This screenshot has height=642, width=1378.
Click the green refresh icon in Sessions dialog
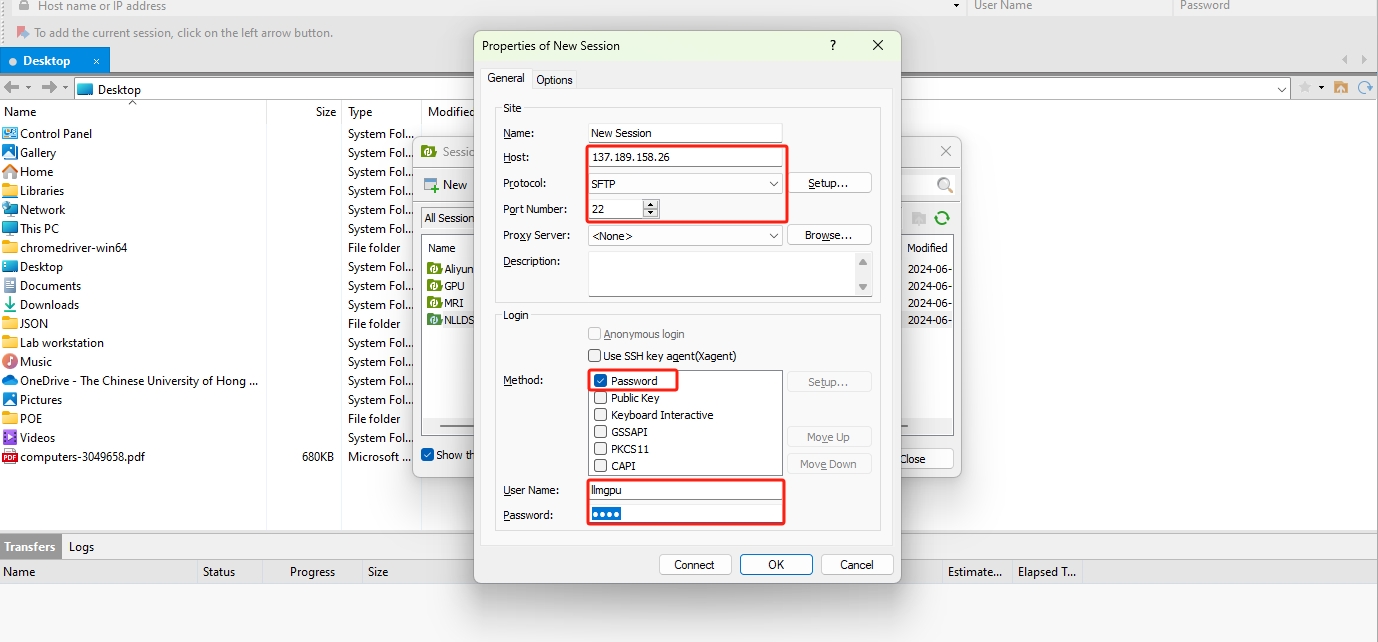[941, 218]
